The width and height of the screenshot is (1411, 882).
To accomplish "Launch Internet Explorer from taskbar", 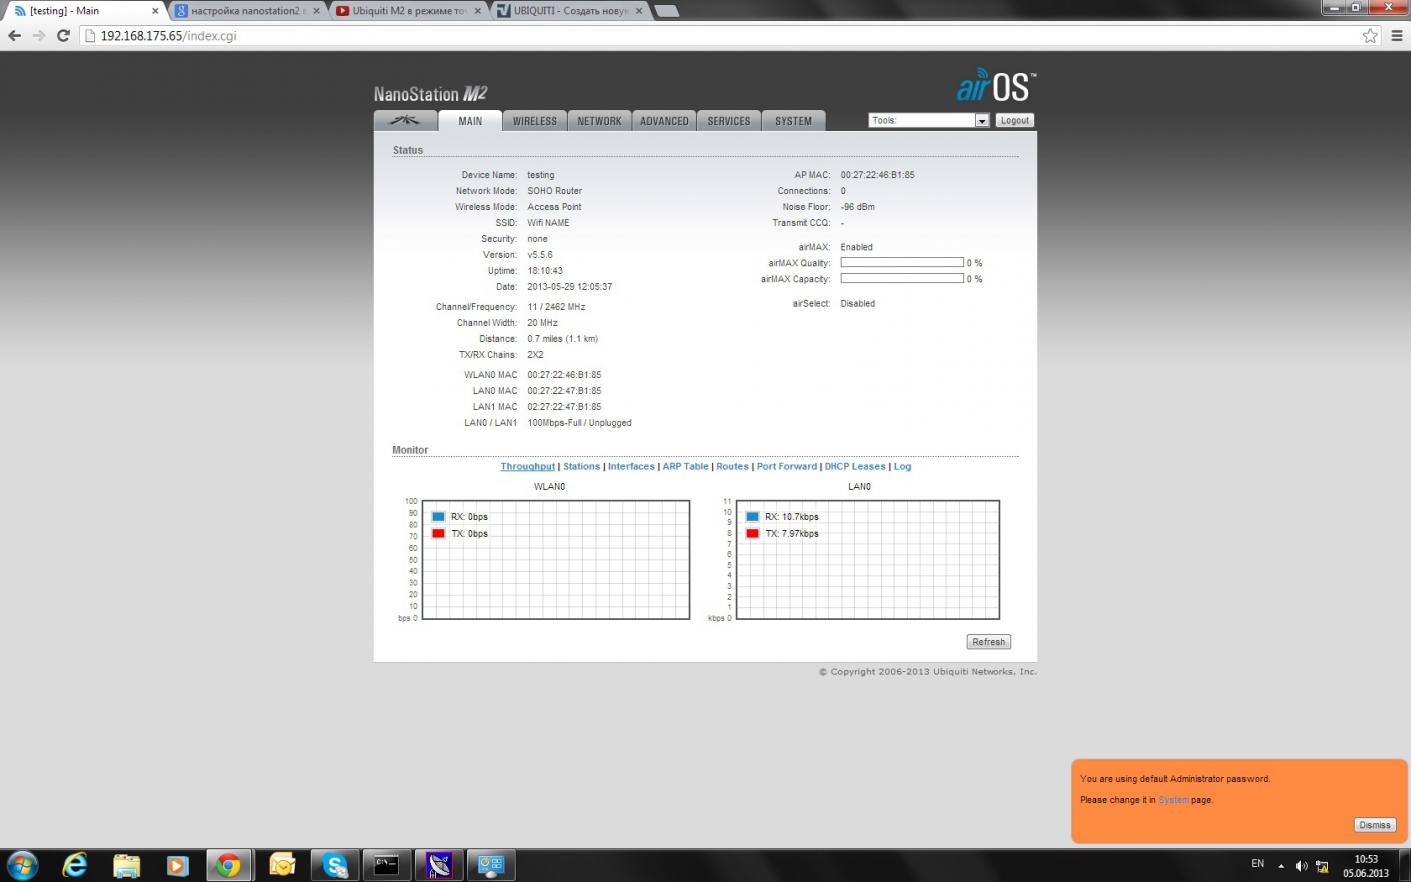I will point(75,865).
